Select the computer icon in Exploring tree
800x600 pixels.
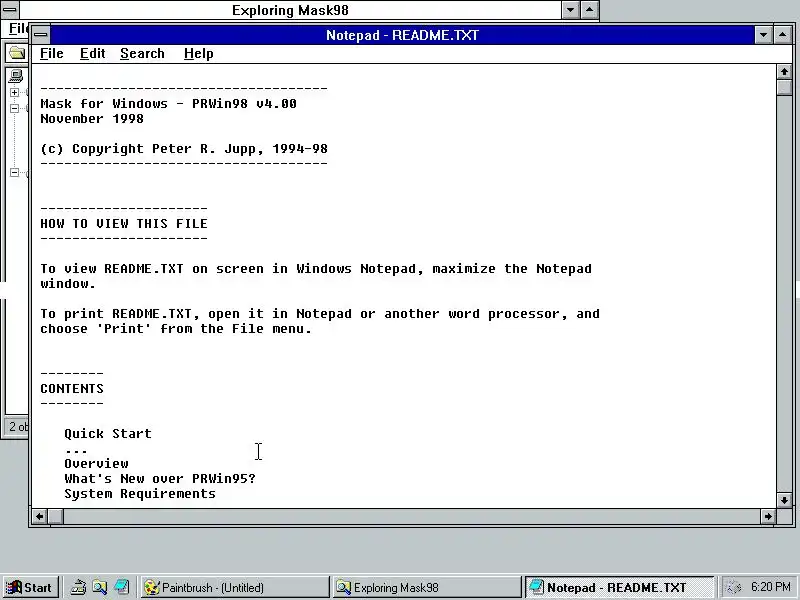(x=16, y=77)
